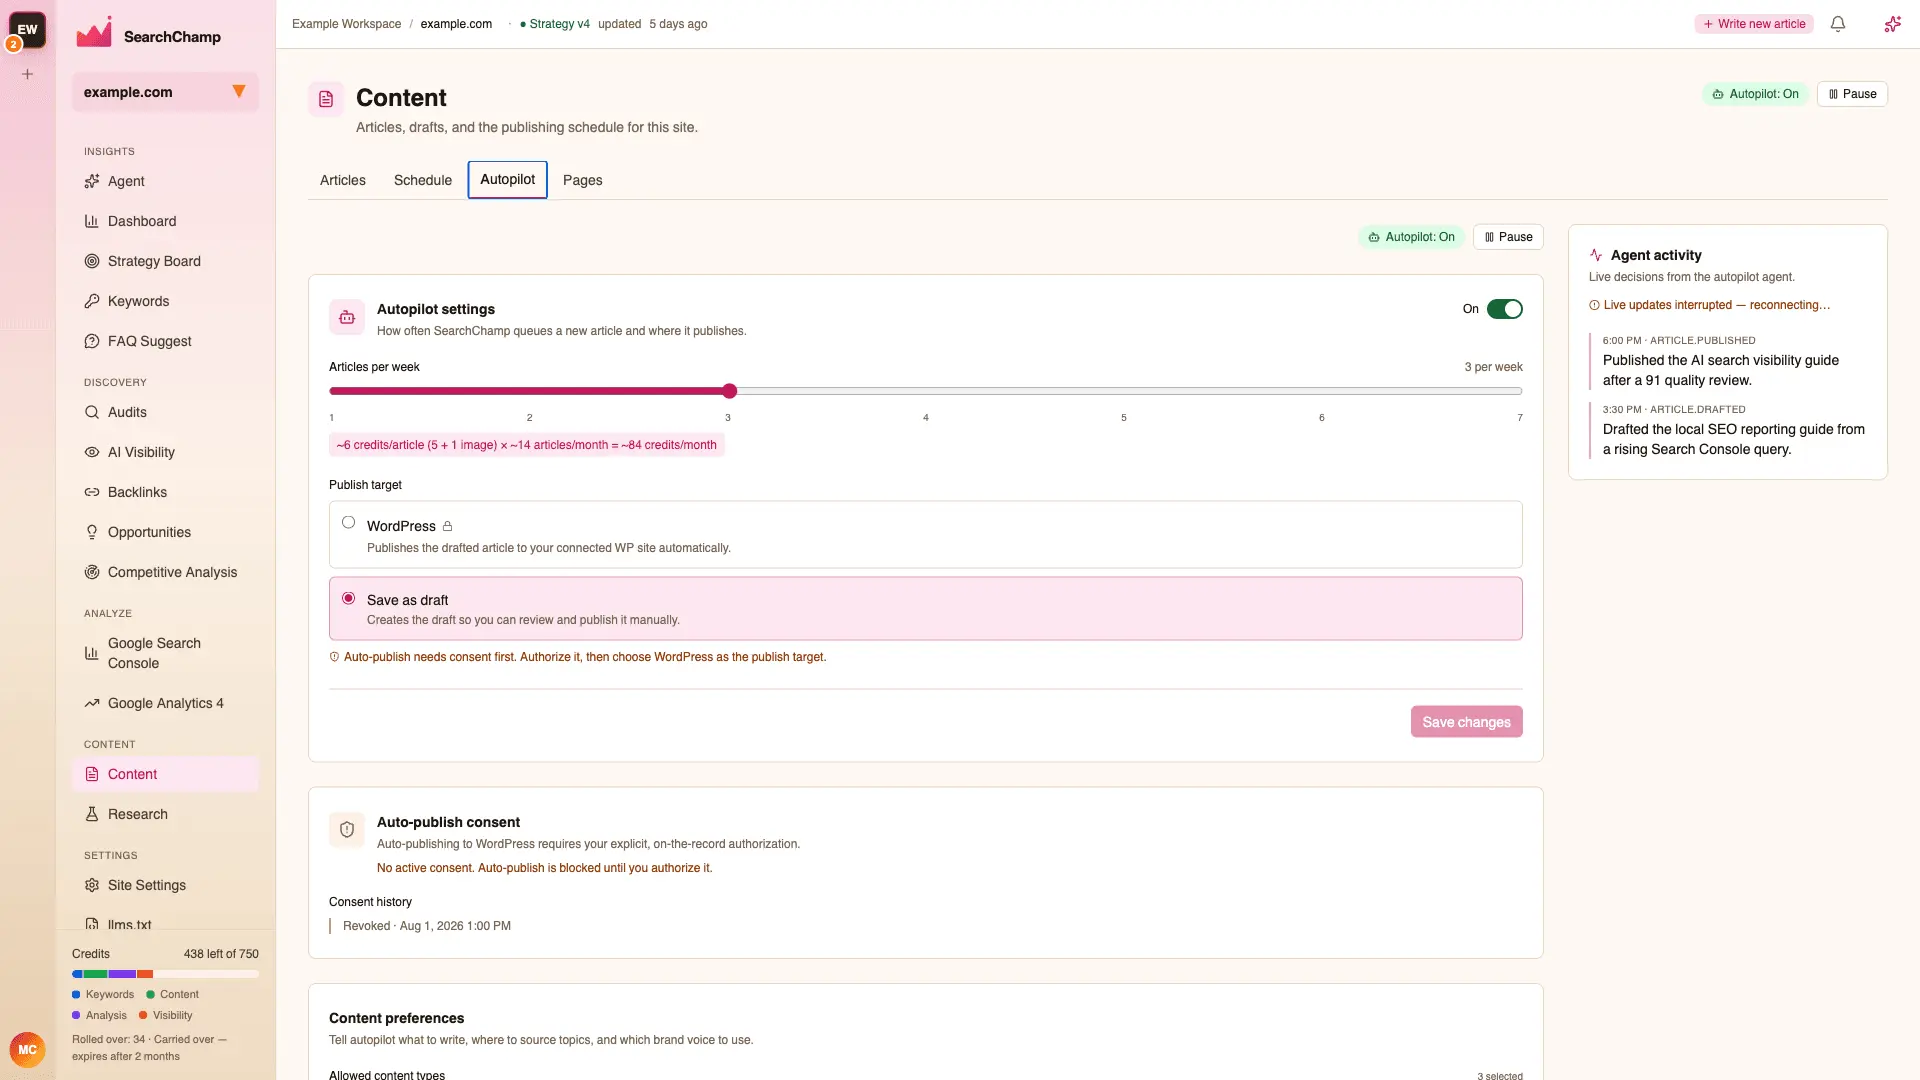Pause autopilot from the page header
The height and width of the screenshot is (1080, 1920).
[x=1852, y=94]
